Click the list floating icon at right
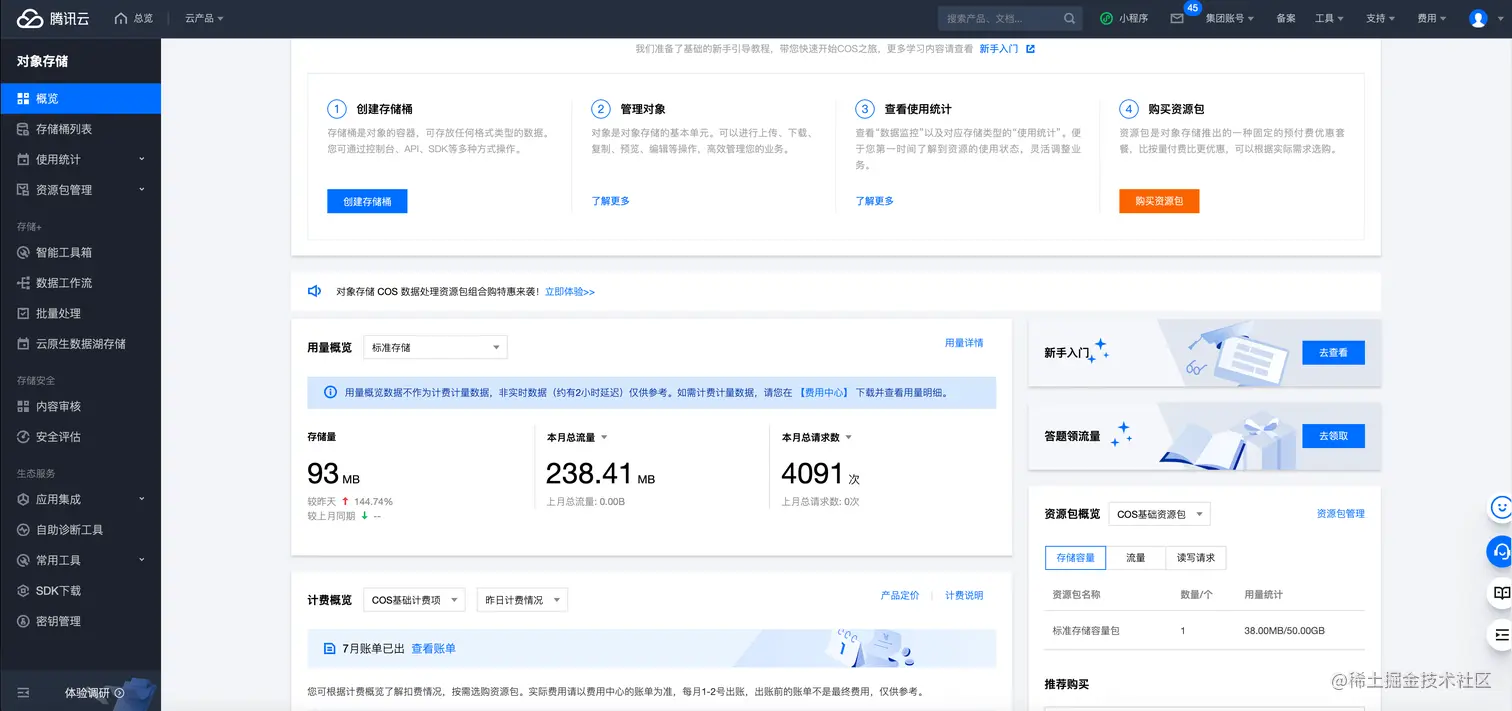This screenshot has height=711, width=1512. point(1501,634)
